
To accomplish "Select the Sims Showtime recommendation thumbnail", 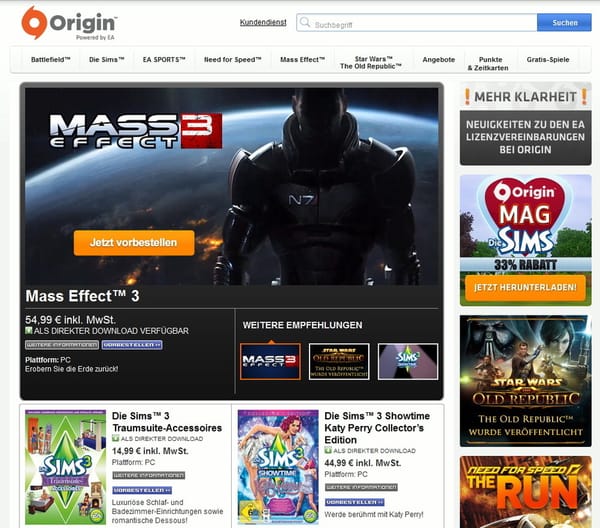I will [x=408, y=361].
